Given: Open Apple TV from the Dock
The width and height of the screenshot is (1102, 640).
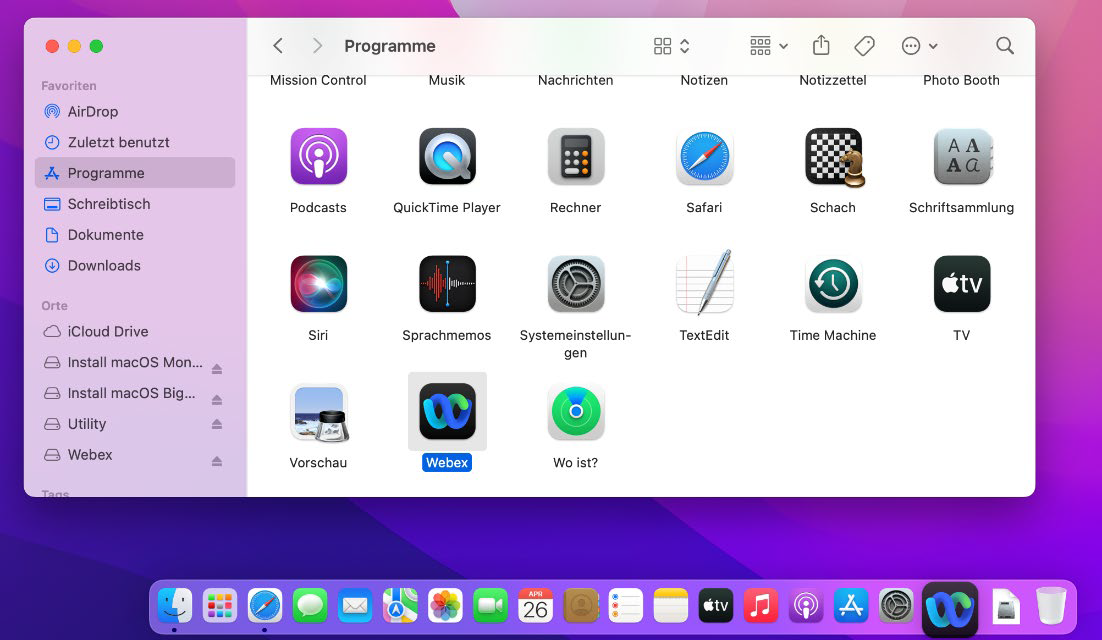Looking at the screenshot, I should (x=715, y=606).
